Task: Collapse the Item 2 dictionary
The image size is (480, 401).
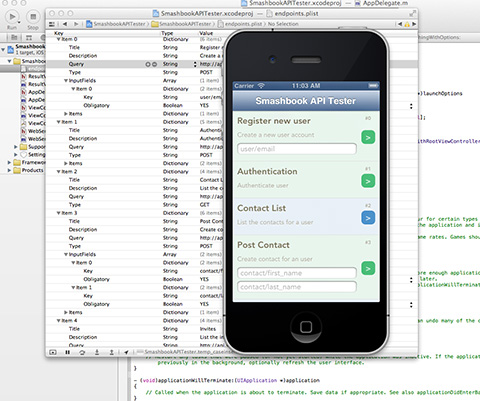Action: pos(59,172)
